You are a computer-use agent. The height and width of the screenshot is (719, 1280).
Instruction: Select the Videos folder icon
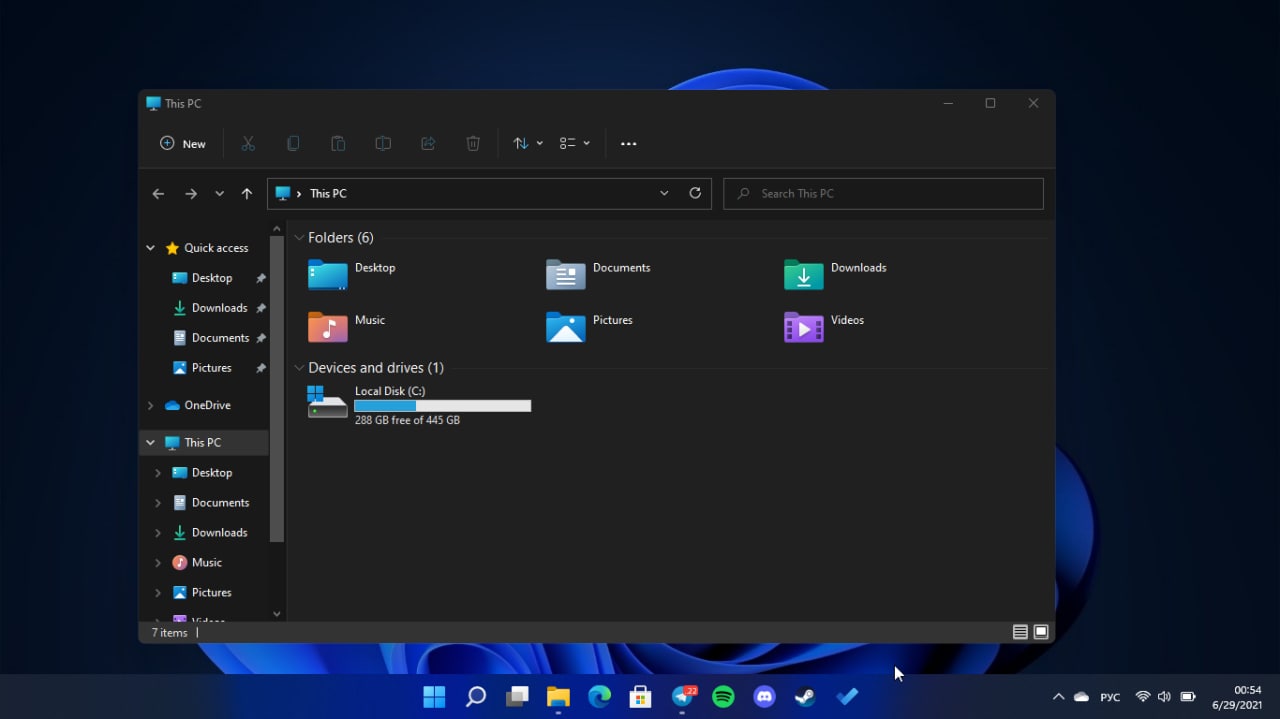point(803,326)
